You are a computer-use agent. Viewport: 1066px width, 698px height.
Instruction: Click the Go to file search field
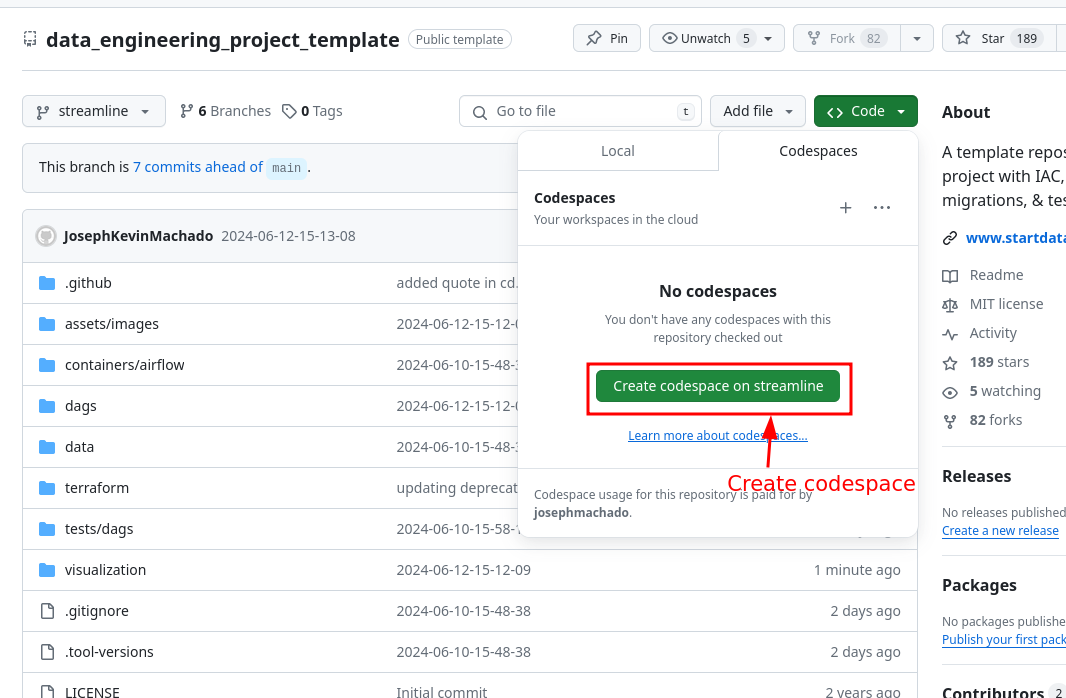click(580, 111)
